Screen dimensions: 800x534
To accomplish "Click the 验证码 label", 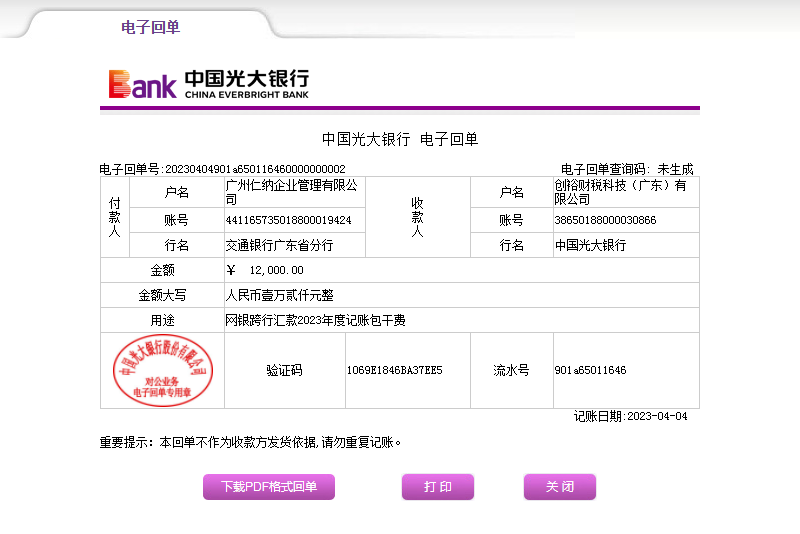I will point(285,370).
